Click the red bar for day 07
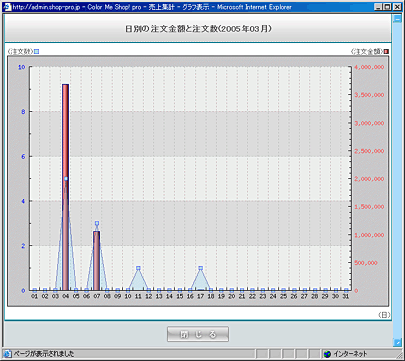Viewport: 405px width, 361px height. point(97,261)
